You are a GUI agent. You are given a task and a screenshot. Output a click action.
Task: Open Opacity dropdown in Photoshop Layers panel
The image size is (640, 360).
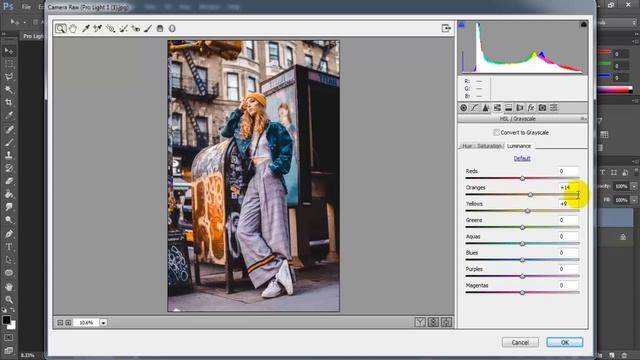[x=634, y=186]
